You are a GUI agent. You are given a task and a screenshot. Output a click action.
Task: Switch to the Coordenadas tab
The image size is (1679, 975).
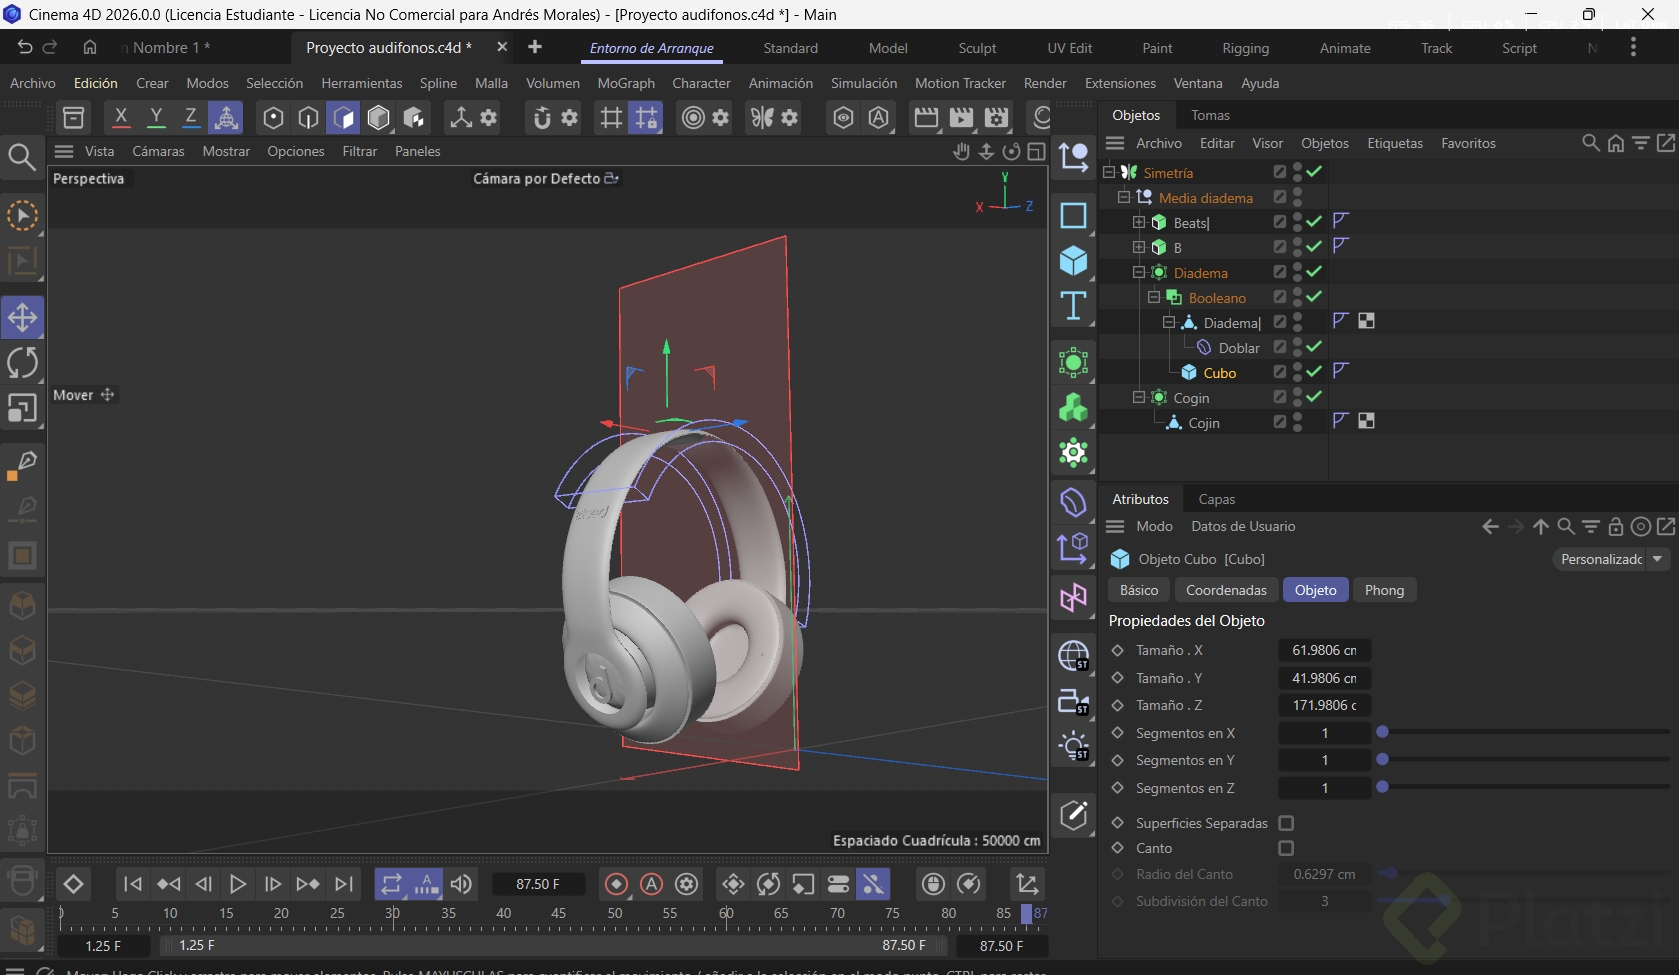pyautogui.click(x=1226, y=590)
